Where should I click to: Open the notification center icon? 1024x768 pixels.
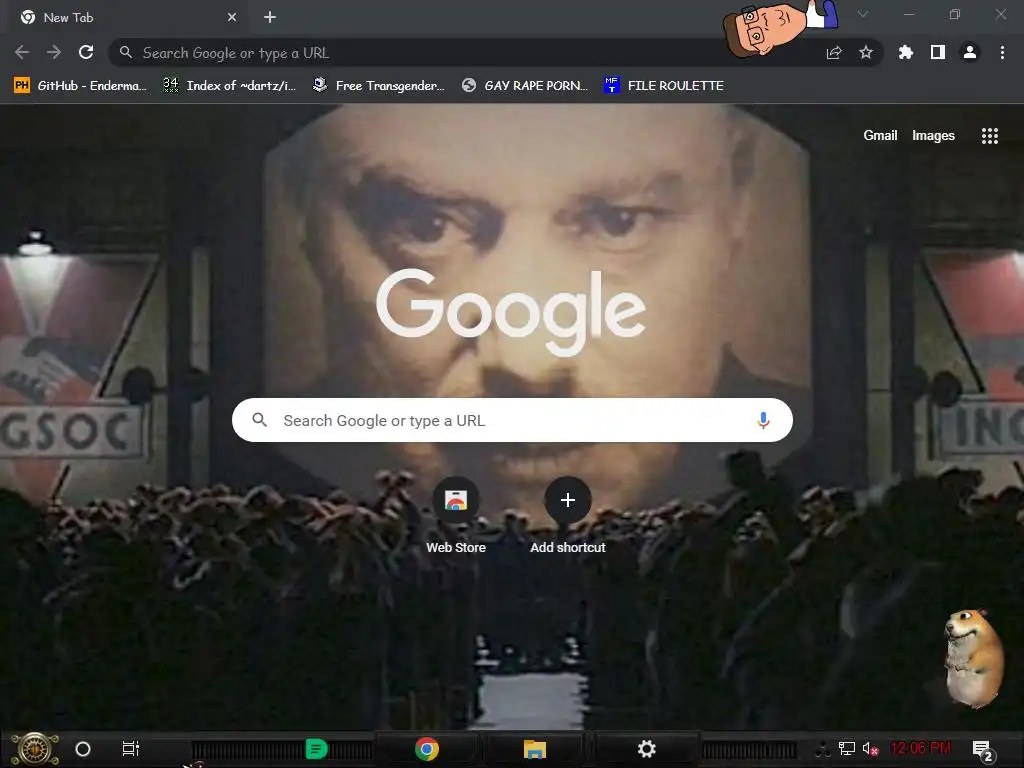click(x=982, y=750)
